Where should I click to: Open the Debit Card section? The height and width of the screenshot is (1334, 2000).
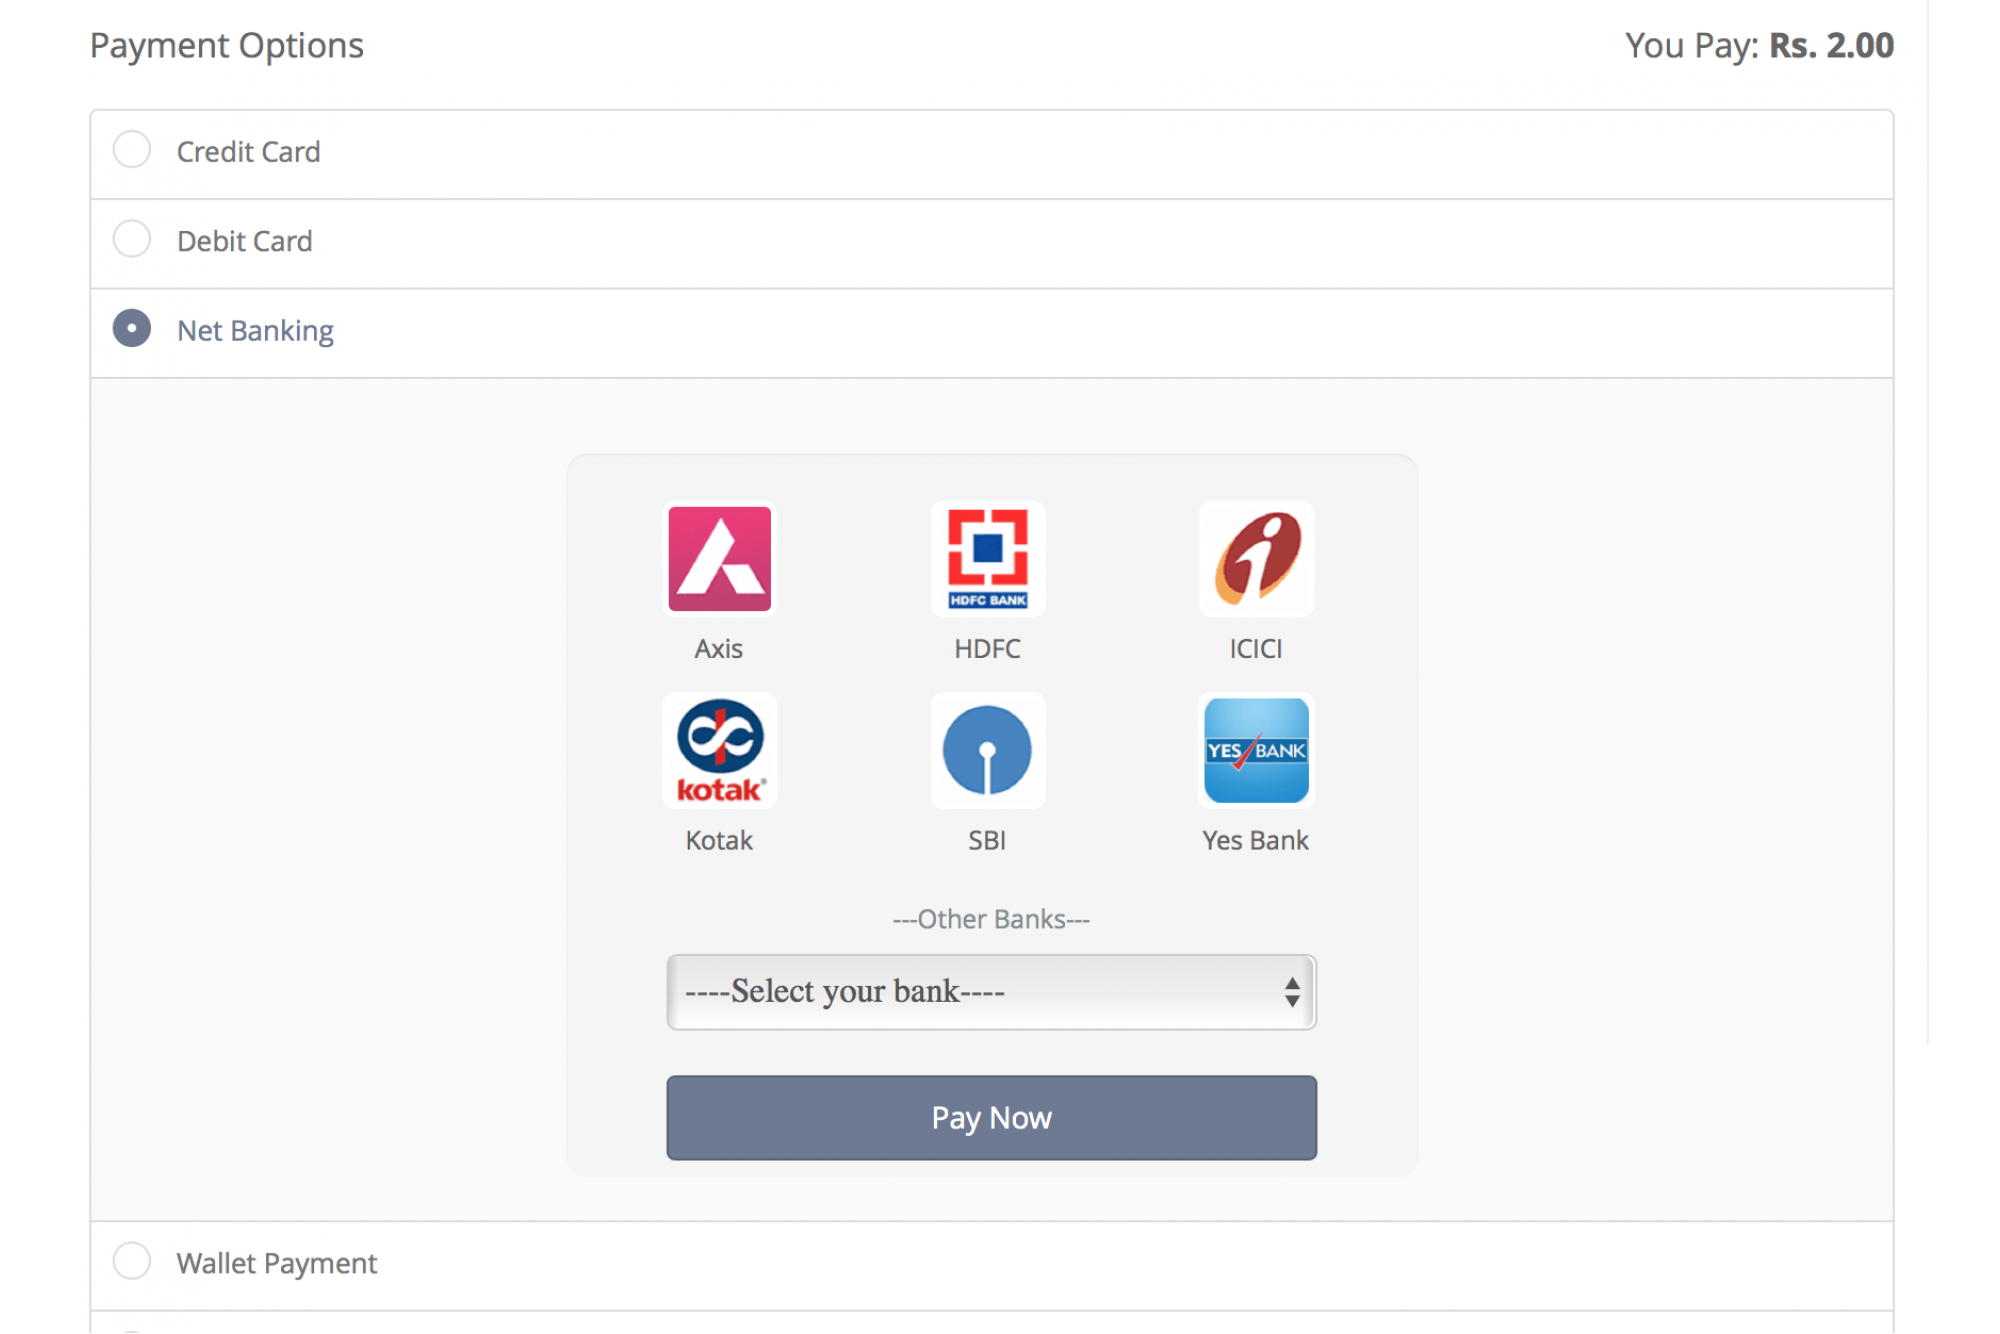(244, 240)
